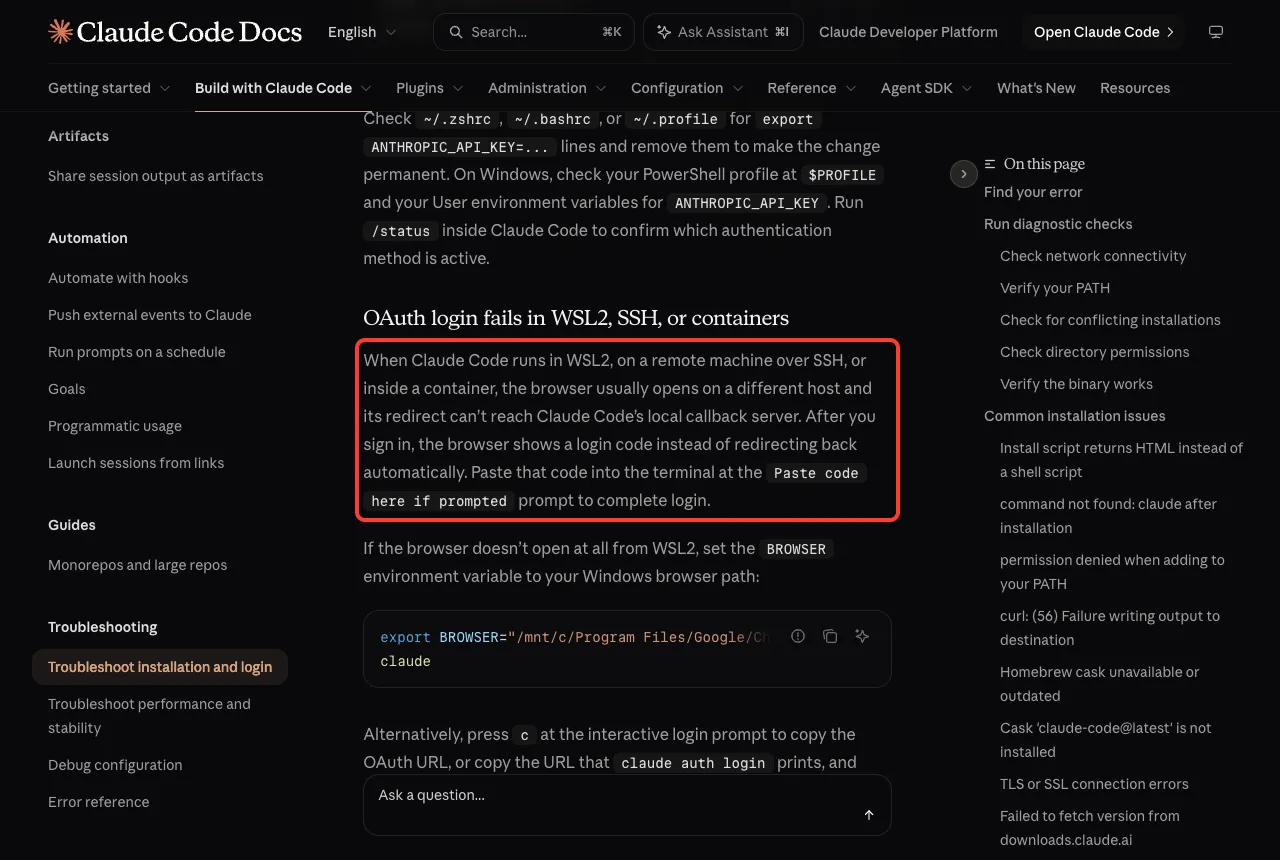Select Troubleshoot installation and login
The width and height of the screenshot is (1280, 860).
pyautogui.click(x=160, y=667)
